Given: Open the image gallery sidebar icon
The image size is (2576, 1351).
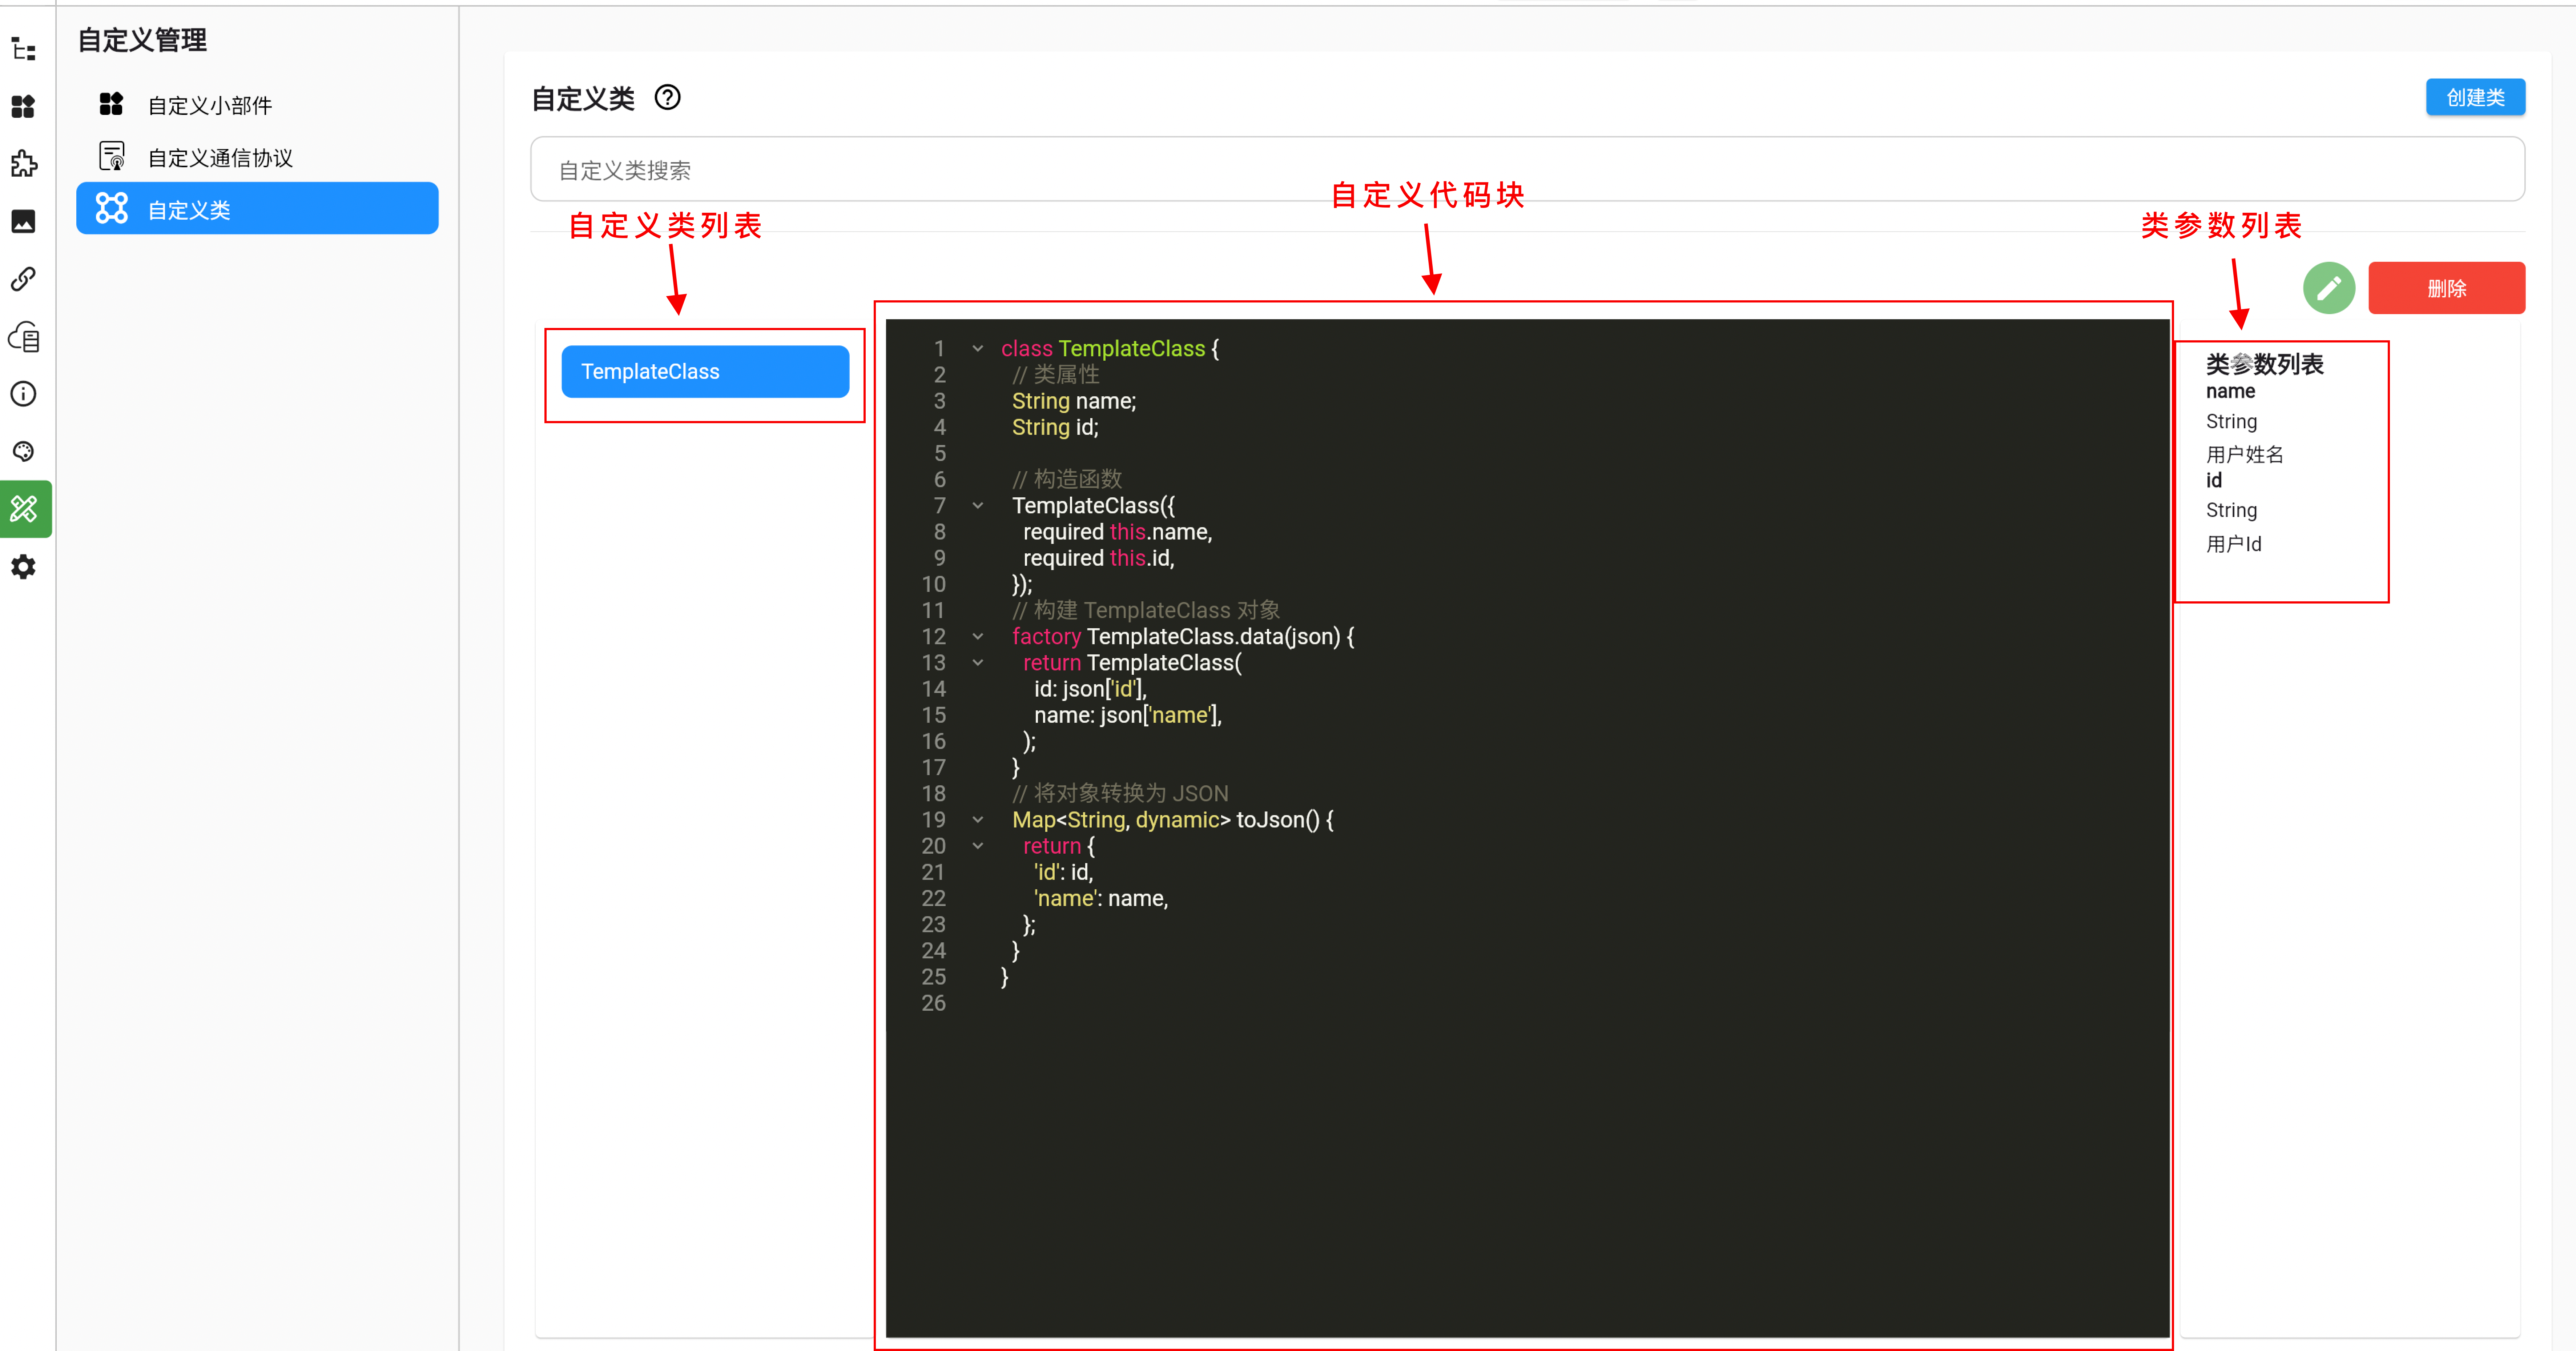Looking at the screenshot, I should point(24,221).
